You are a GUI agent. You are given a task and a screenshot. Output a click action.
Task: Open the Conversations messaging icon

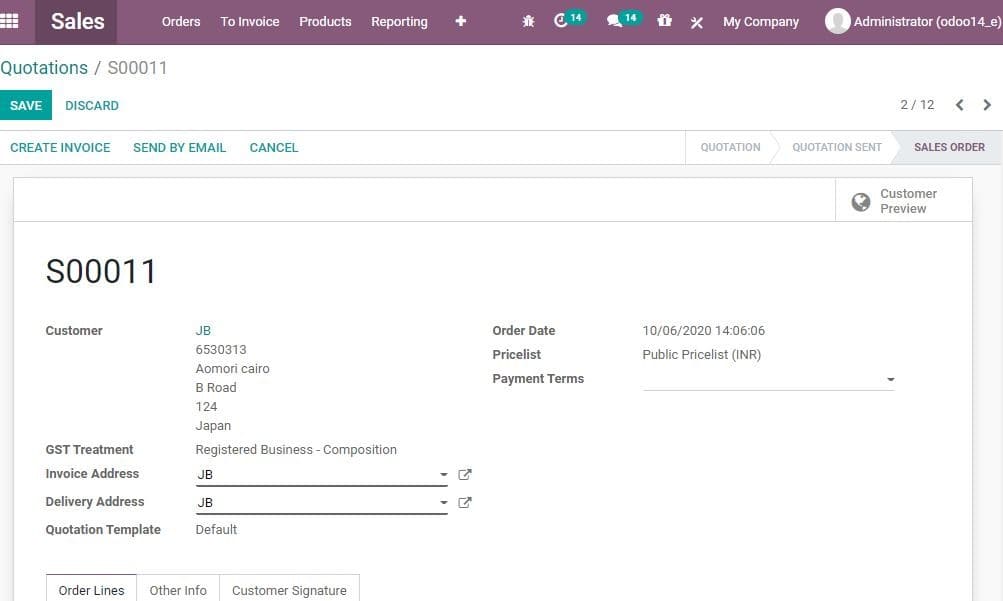point(616,21)
